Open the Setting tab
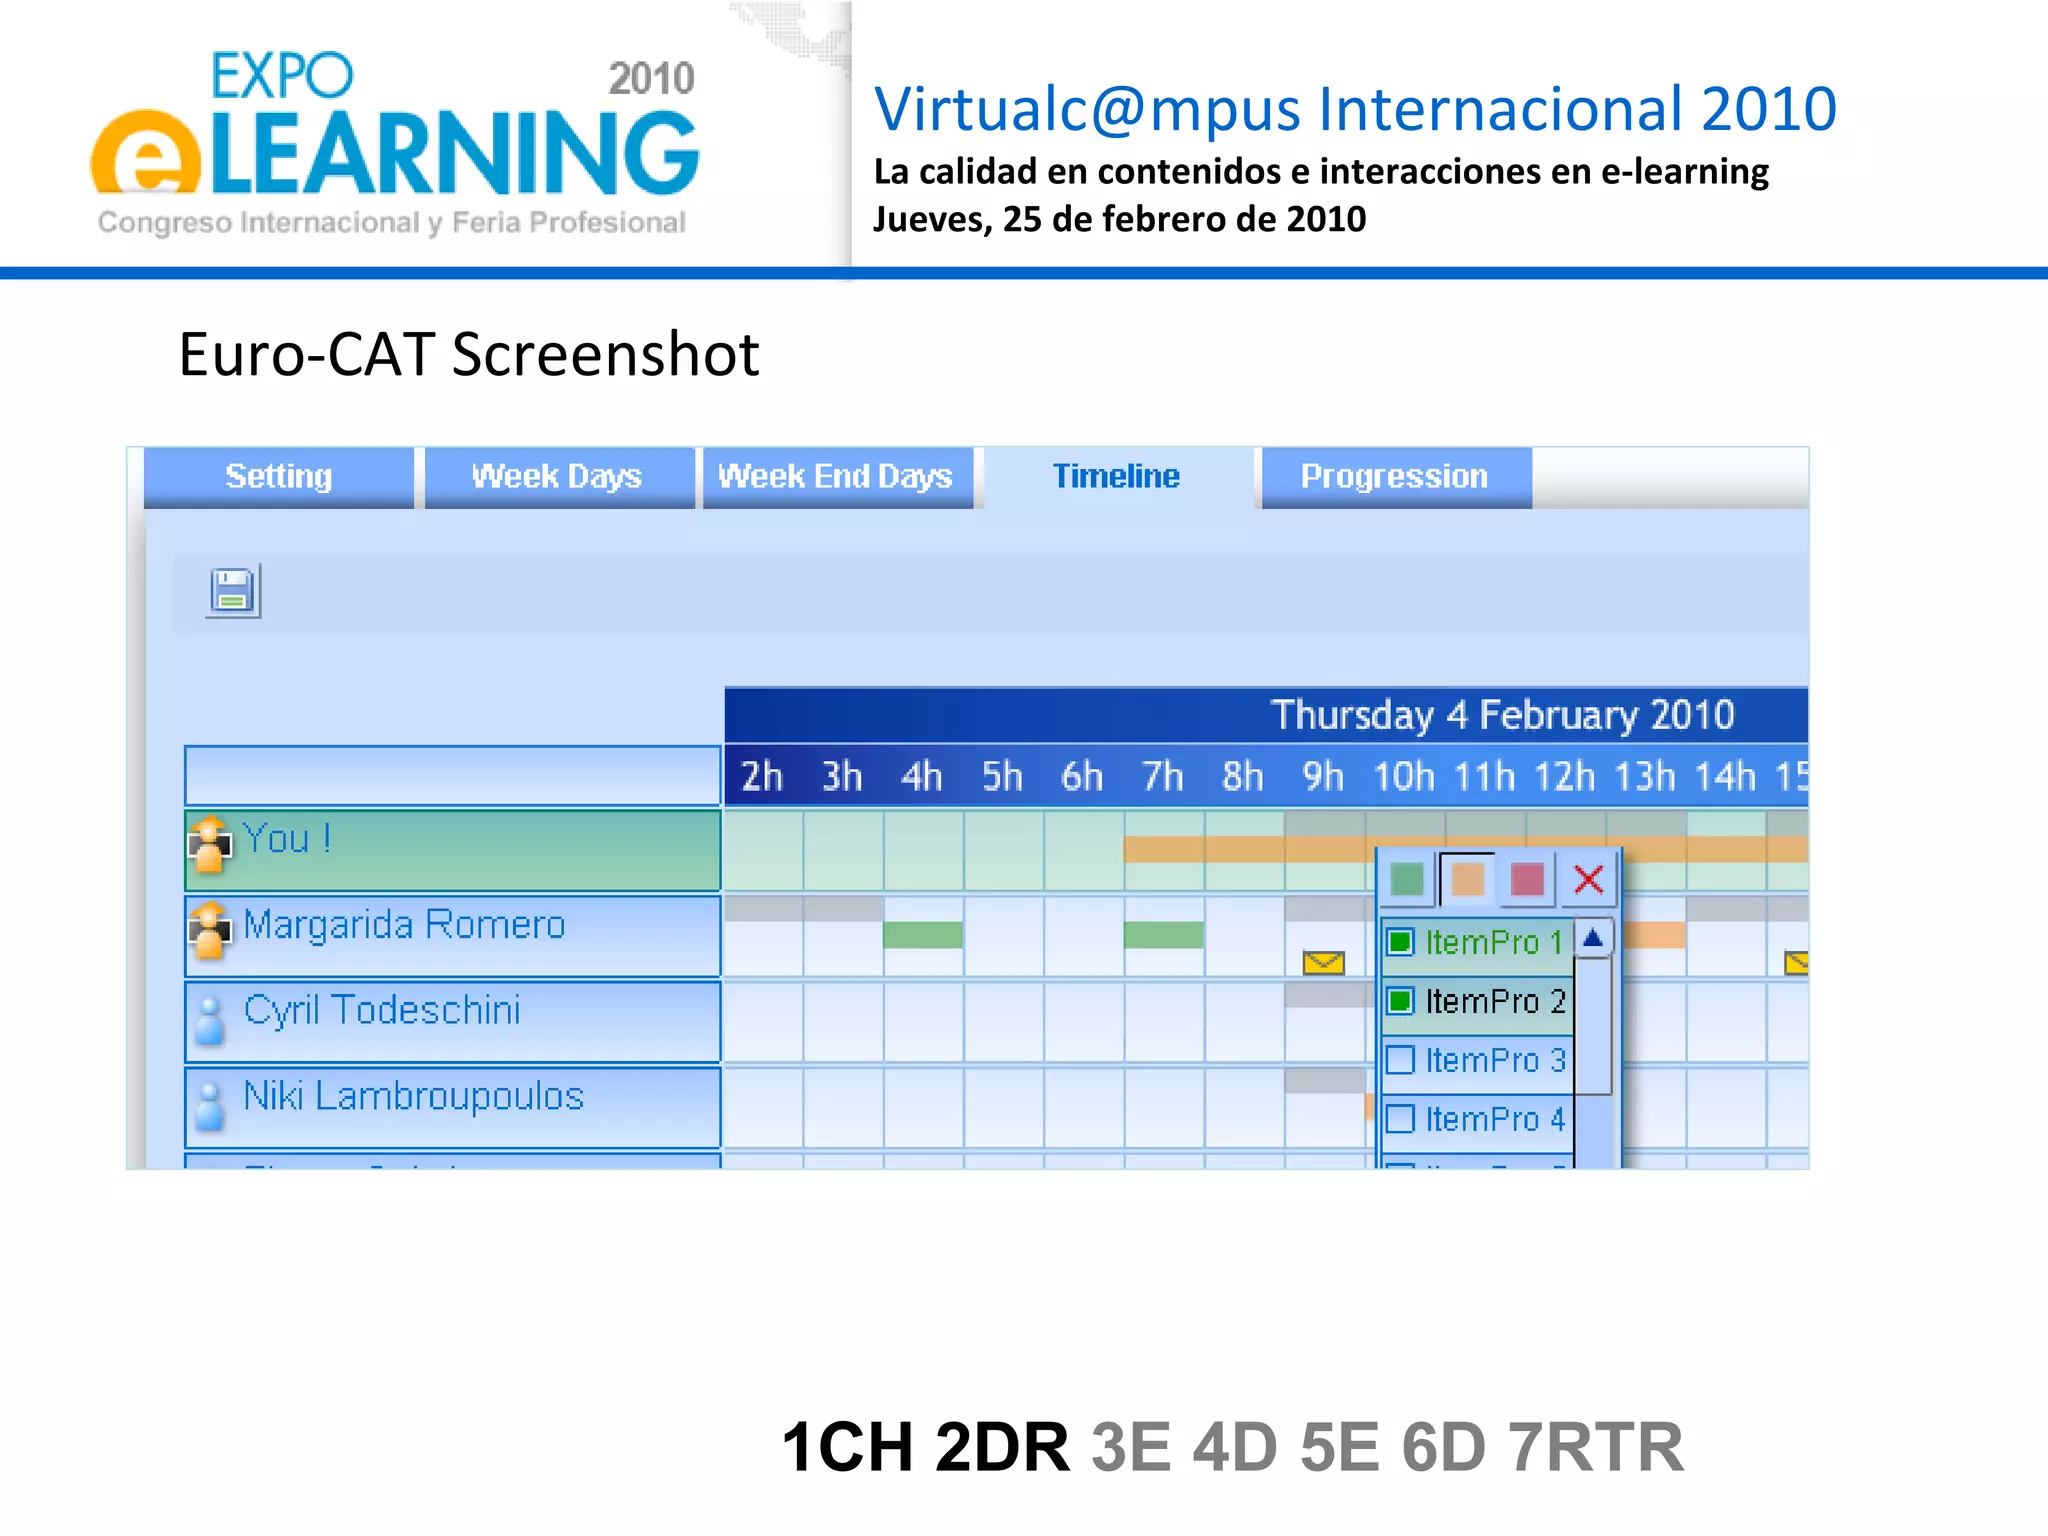This screenshot has height=1536, width=2048. point(279,477)
